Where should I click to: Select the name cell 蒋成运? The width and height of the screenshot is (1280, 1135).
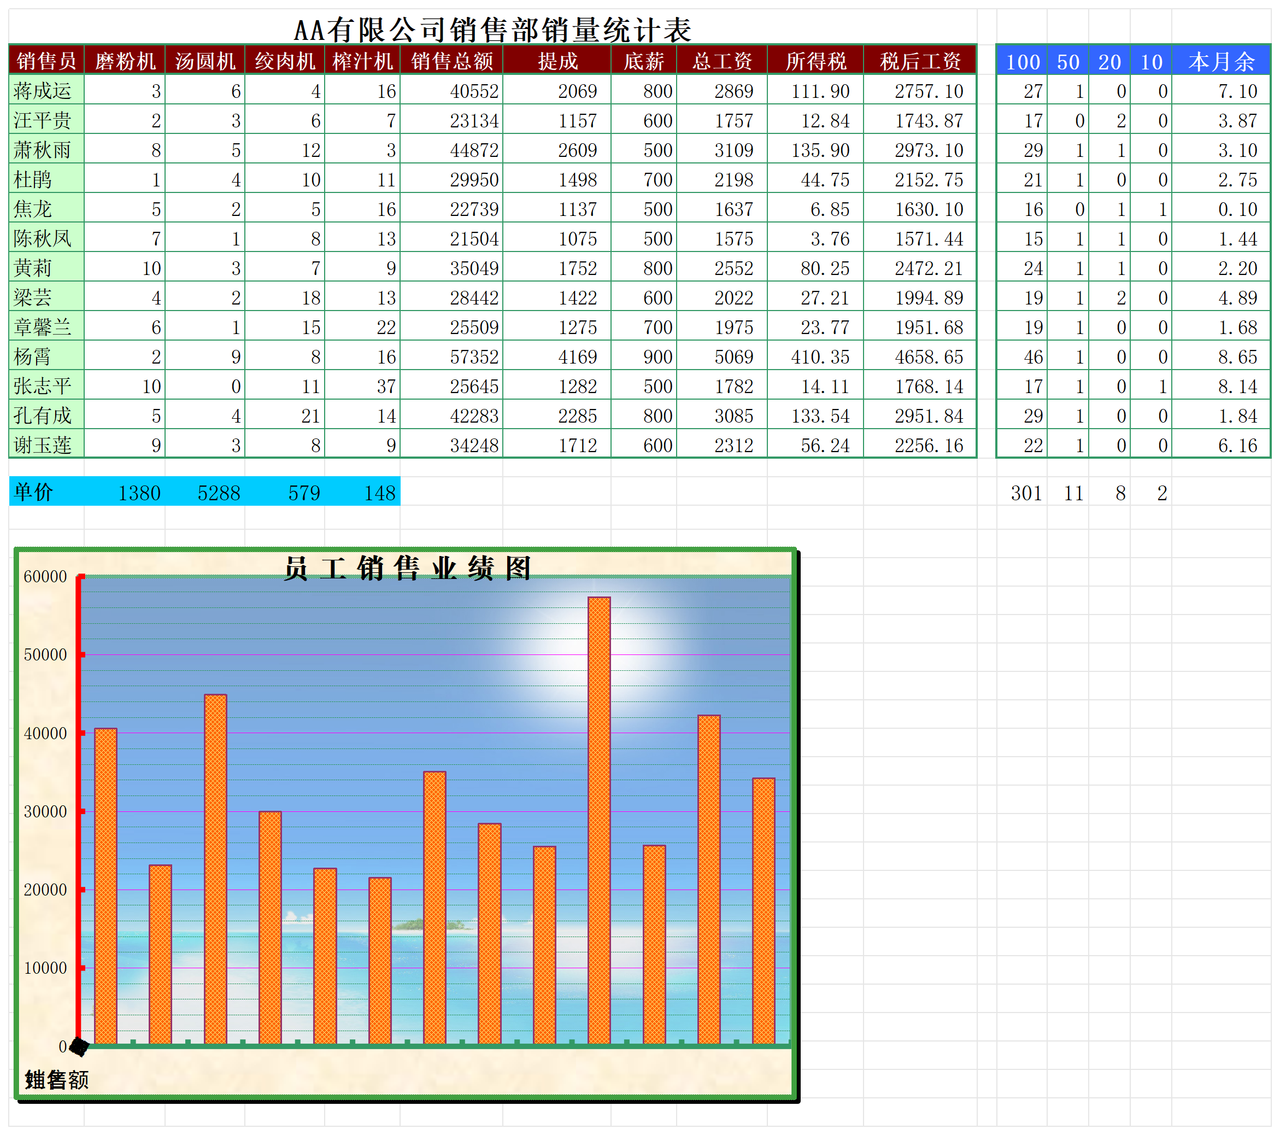(x=44, y=91)
